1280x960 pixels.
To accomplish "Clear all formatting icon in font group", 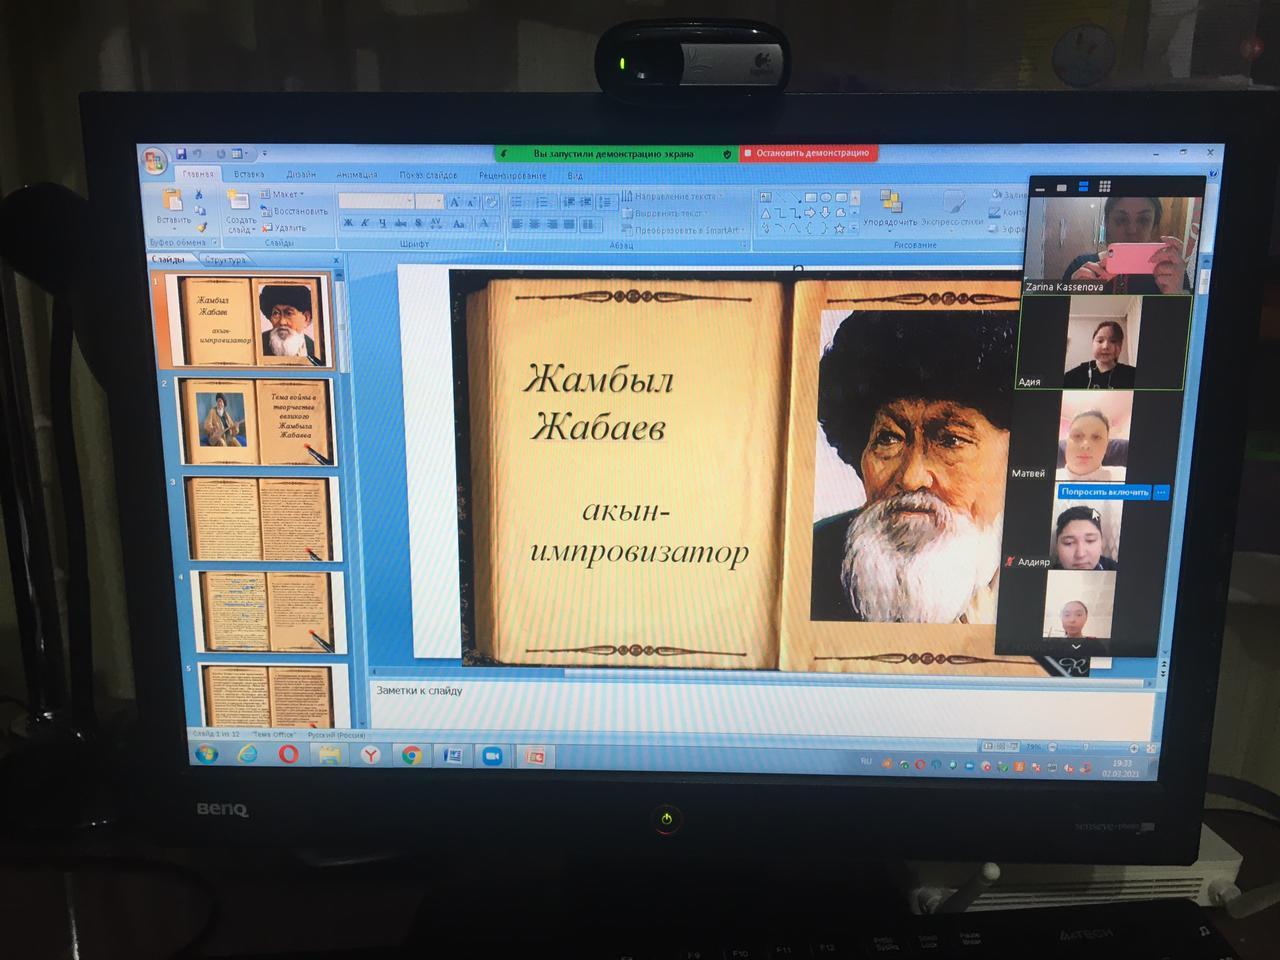I will point(490,203).
